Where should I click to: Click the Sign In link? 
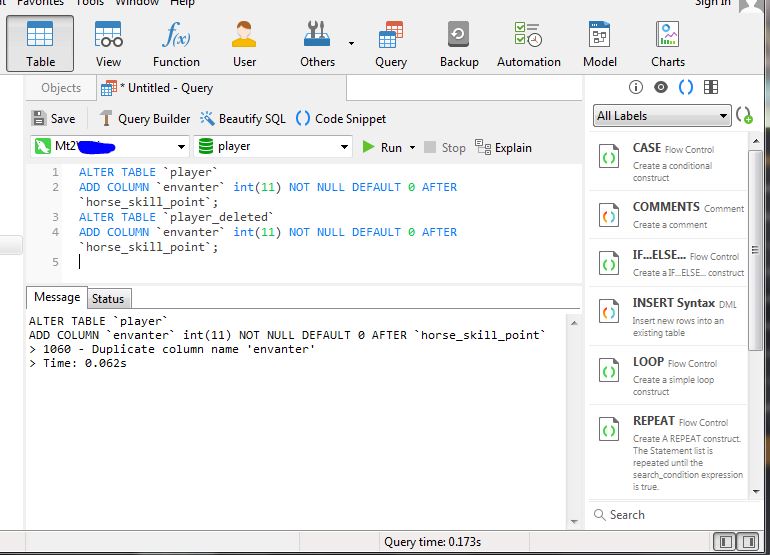pos(713,2)
